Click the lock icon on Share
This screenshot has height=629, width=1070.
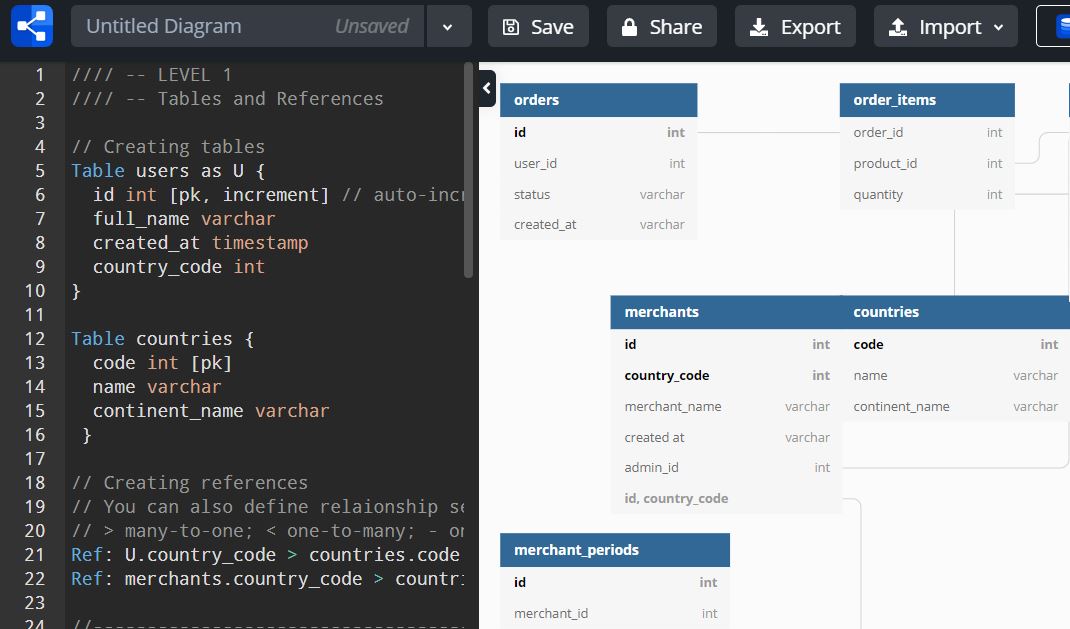pyautogui.click(x=630, y=27)
